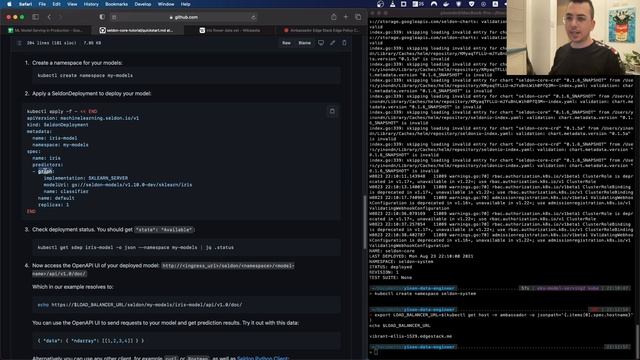This screenshot has width=640, height=360.
Task: Open the History menu
Action: click(x=91, y=4)
